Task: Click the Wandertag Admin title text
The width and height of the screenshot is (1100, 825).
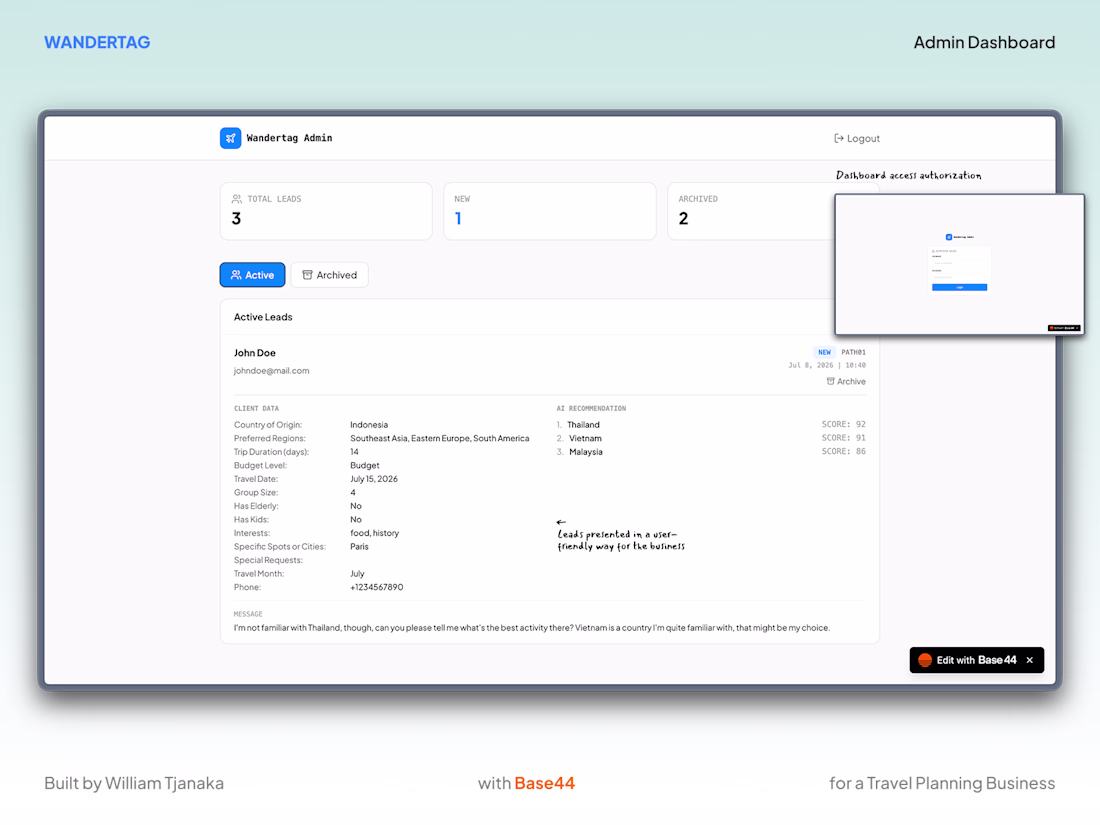Action: [289, 138]
